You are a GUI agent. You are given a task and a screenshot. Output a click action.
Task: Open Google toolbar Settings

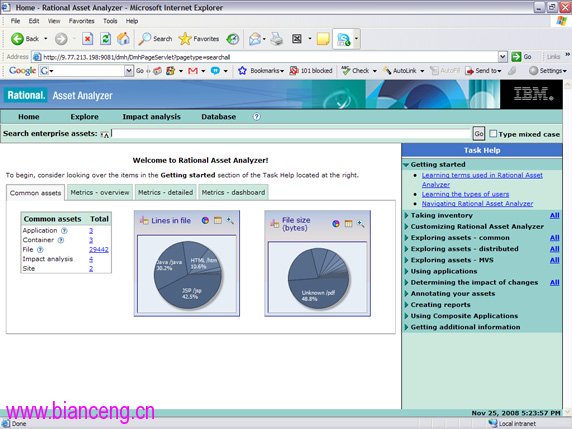tap(547, 71)
